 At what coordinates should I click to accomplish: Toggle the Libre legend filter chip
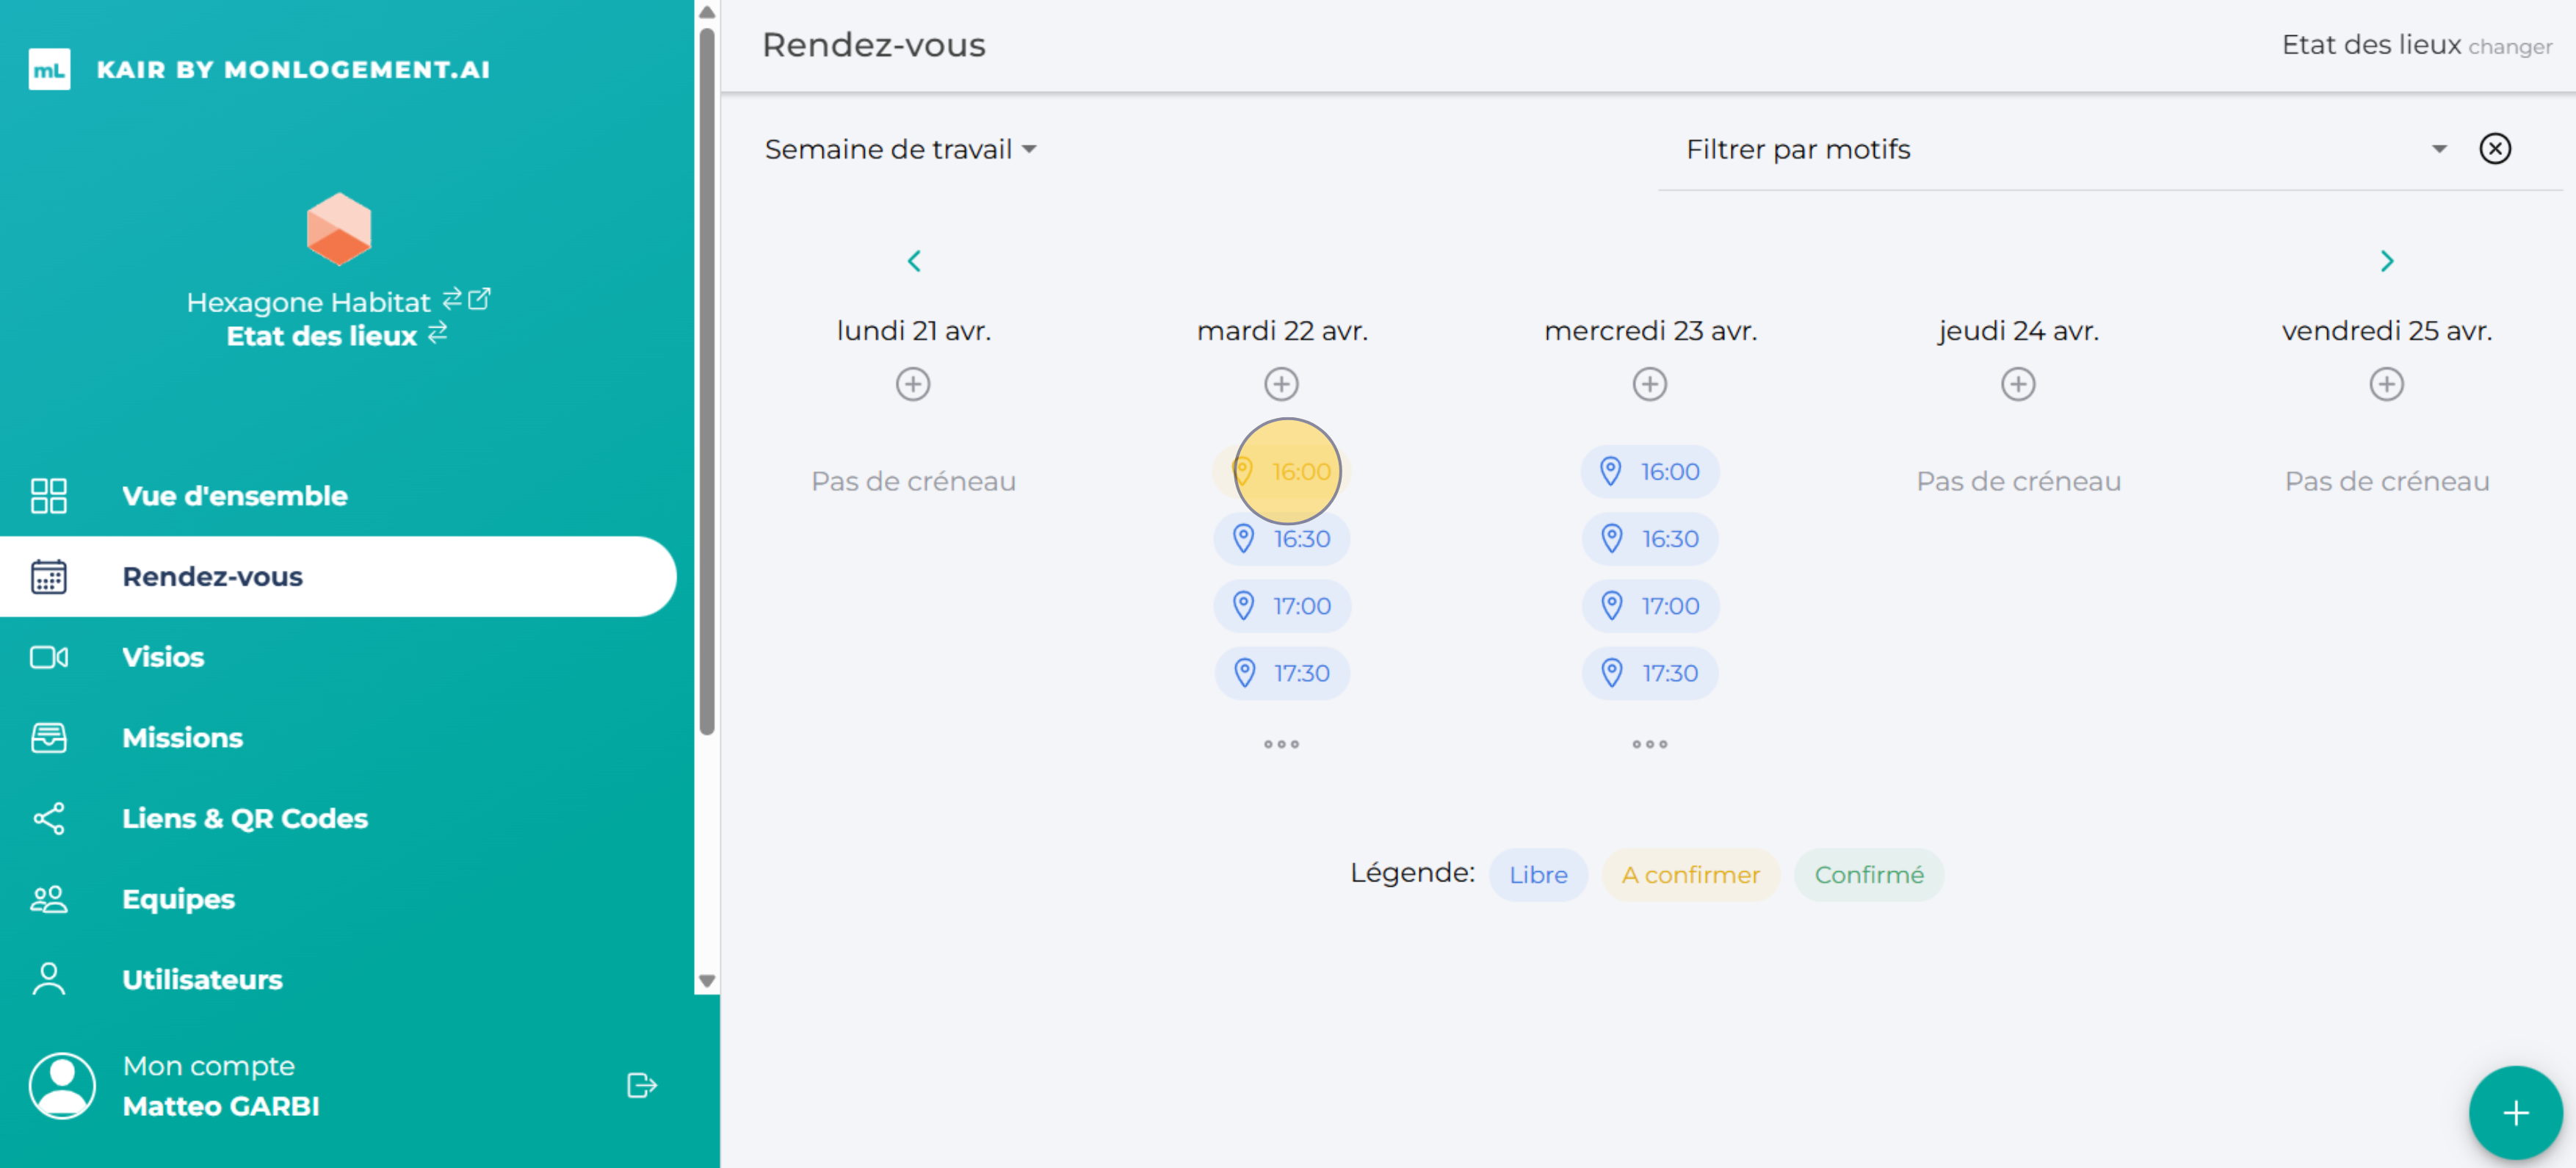[x=1537, y=875]
